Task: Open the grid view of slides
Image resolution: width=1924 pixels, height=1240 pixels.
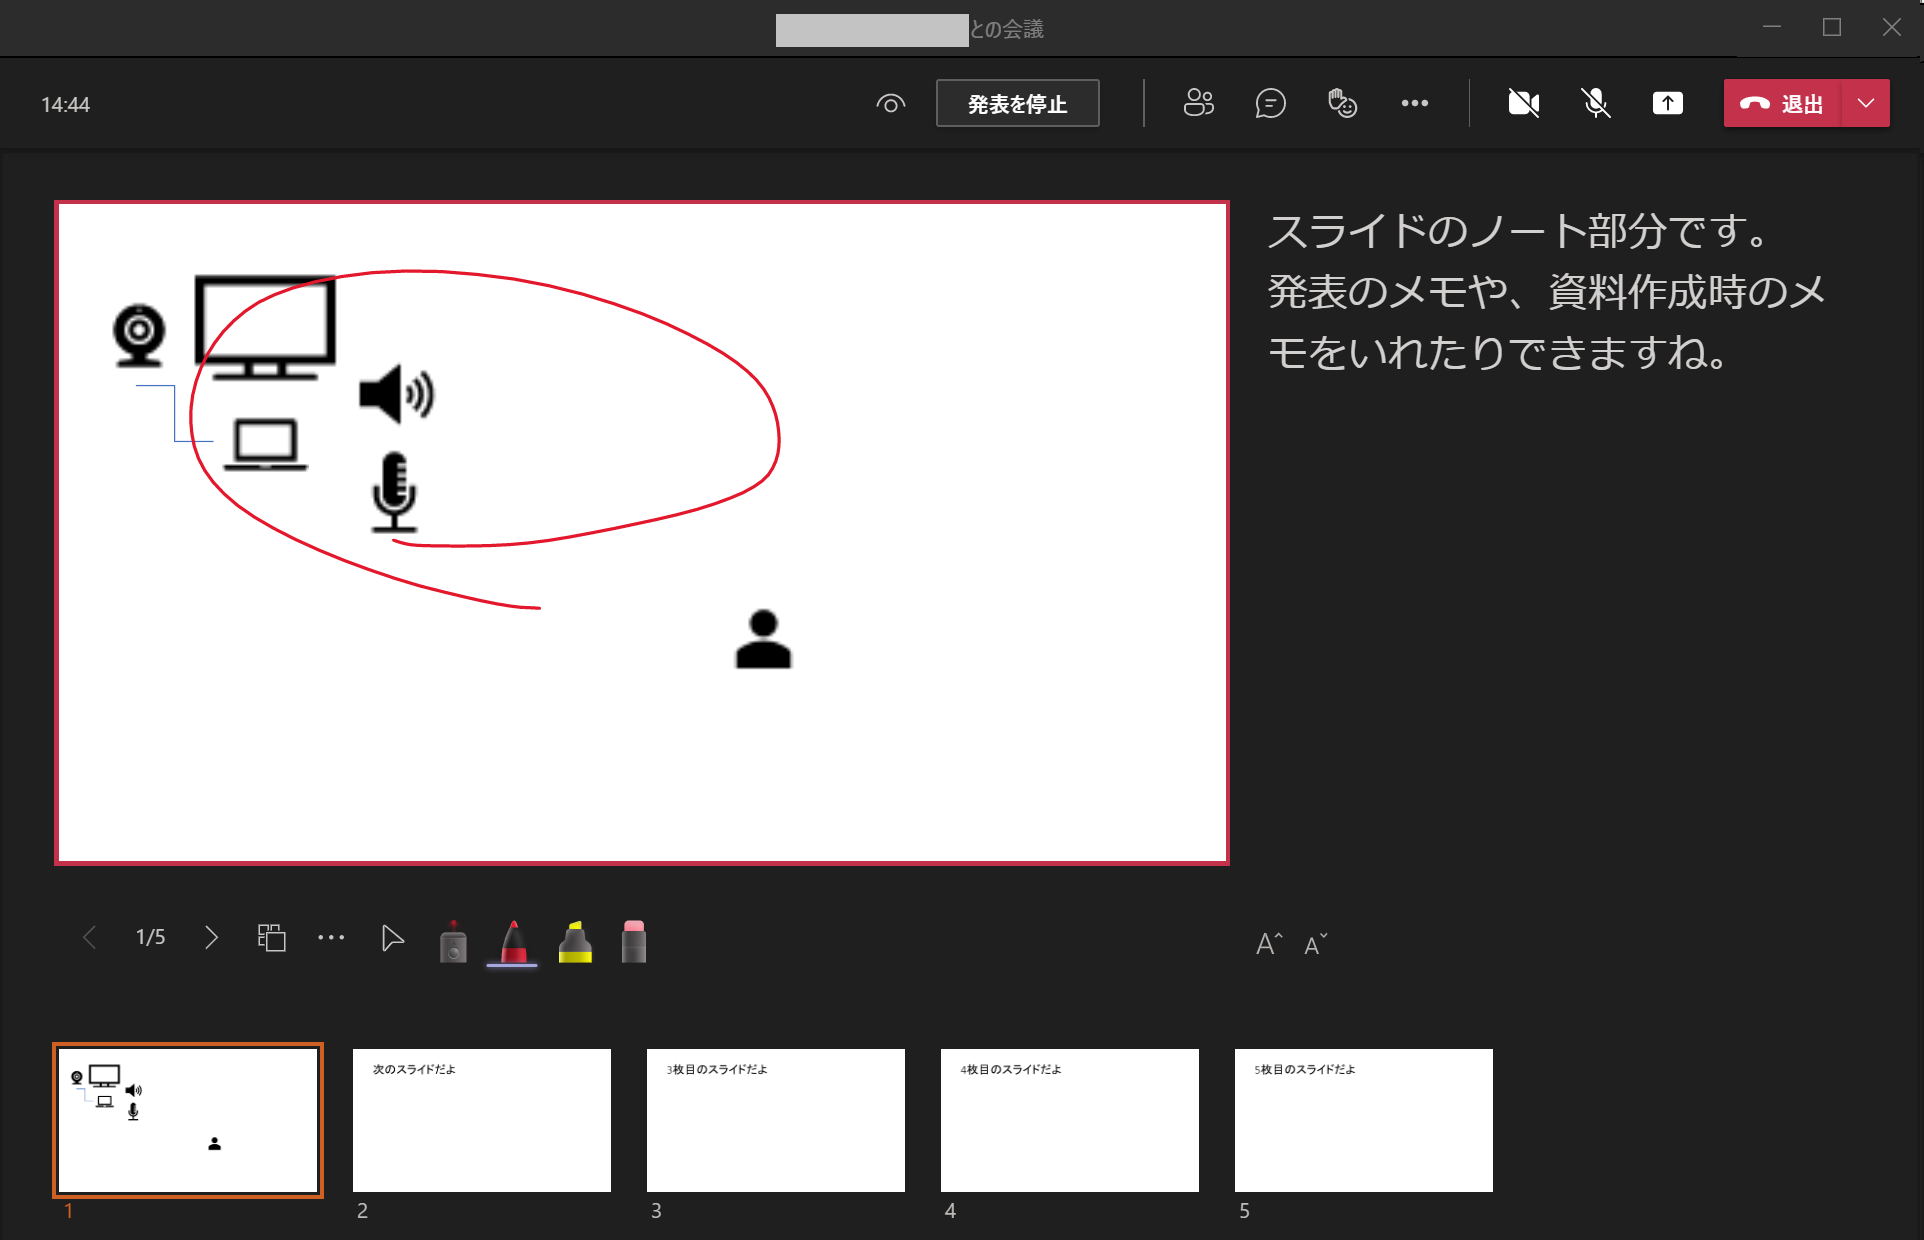Action: click(272, 937)
